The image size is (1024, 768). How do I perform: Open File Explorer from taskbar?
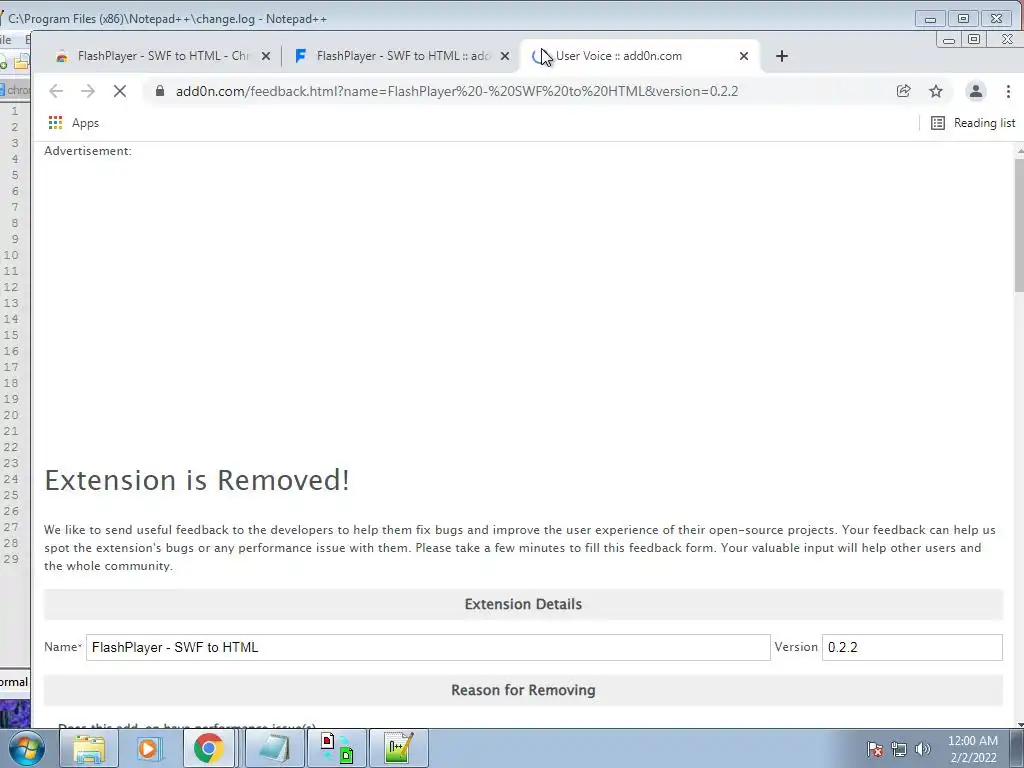(89, 748)
